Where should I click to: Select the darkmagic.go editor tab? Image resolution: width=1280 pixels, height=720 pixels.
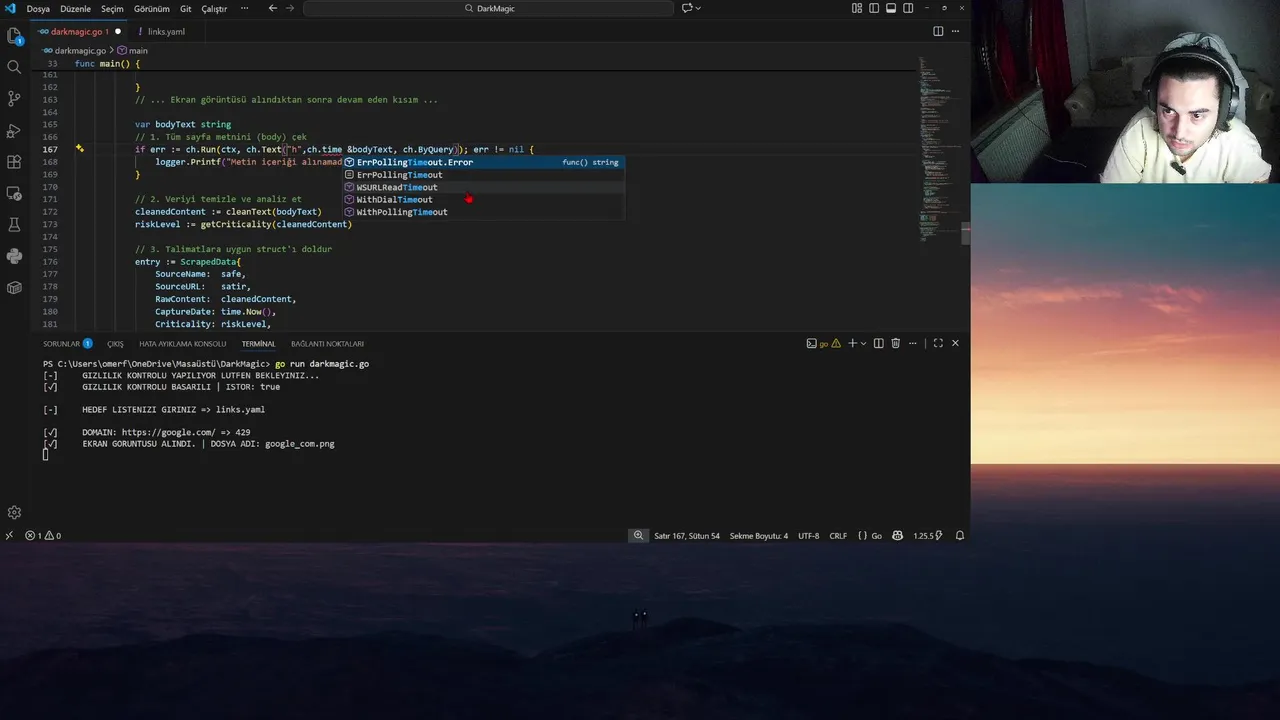80,31
